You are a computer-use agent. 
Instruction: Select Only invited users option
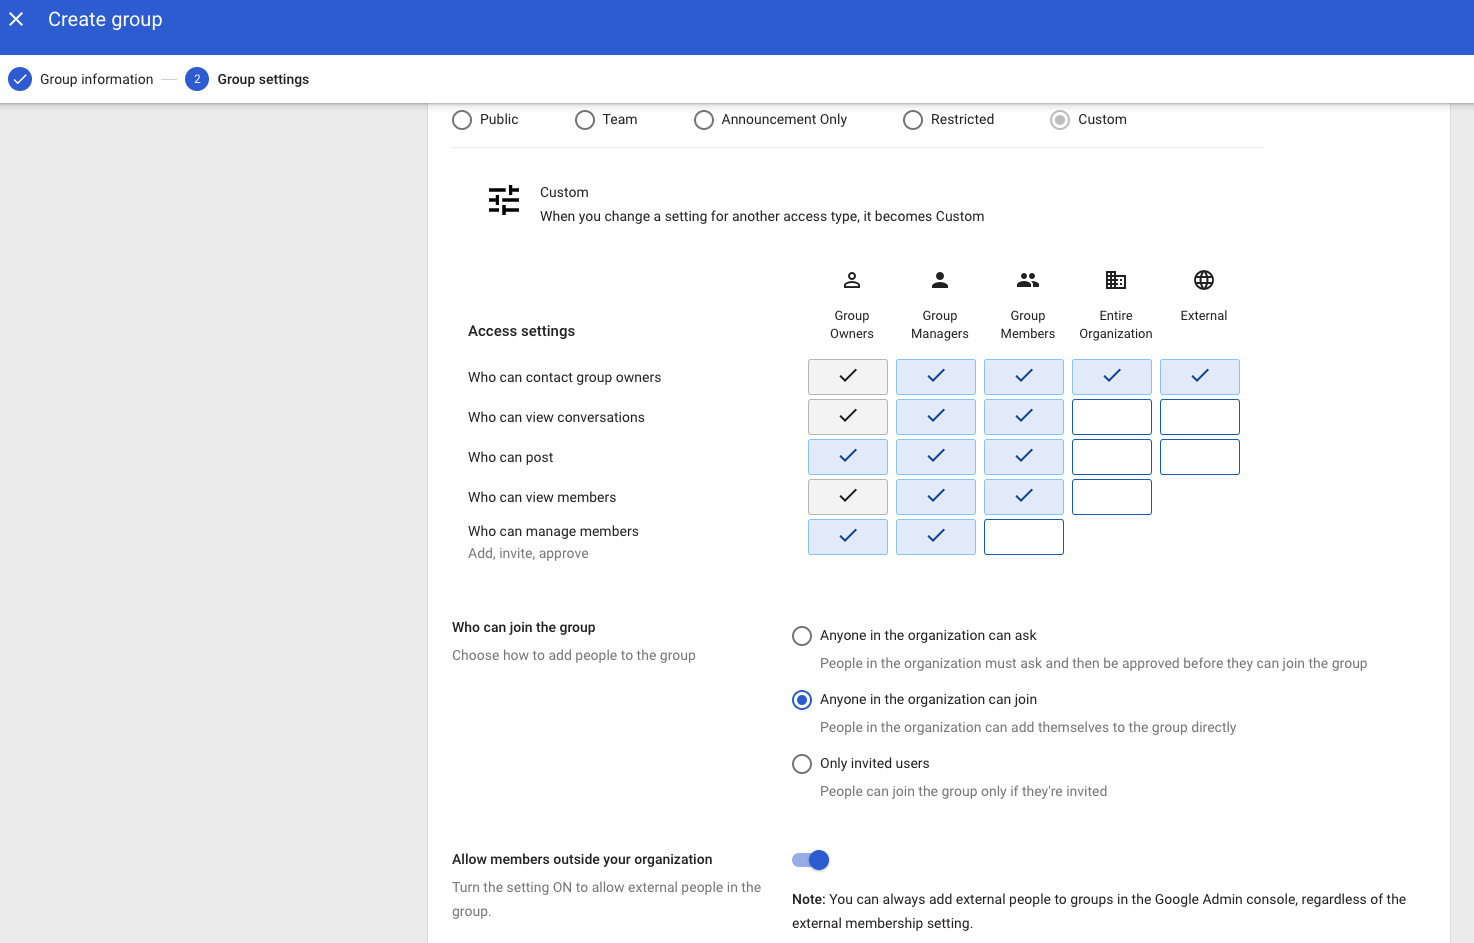tap(802, 764)
